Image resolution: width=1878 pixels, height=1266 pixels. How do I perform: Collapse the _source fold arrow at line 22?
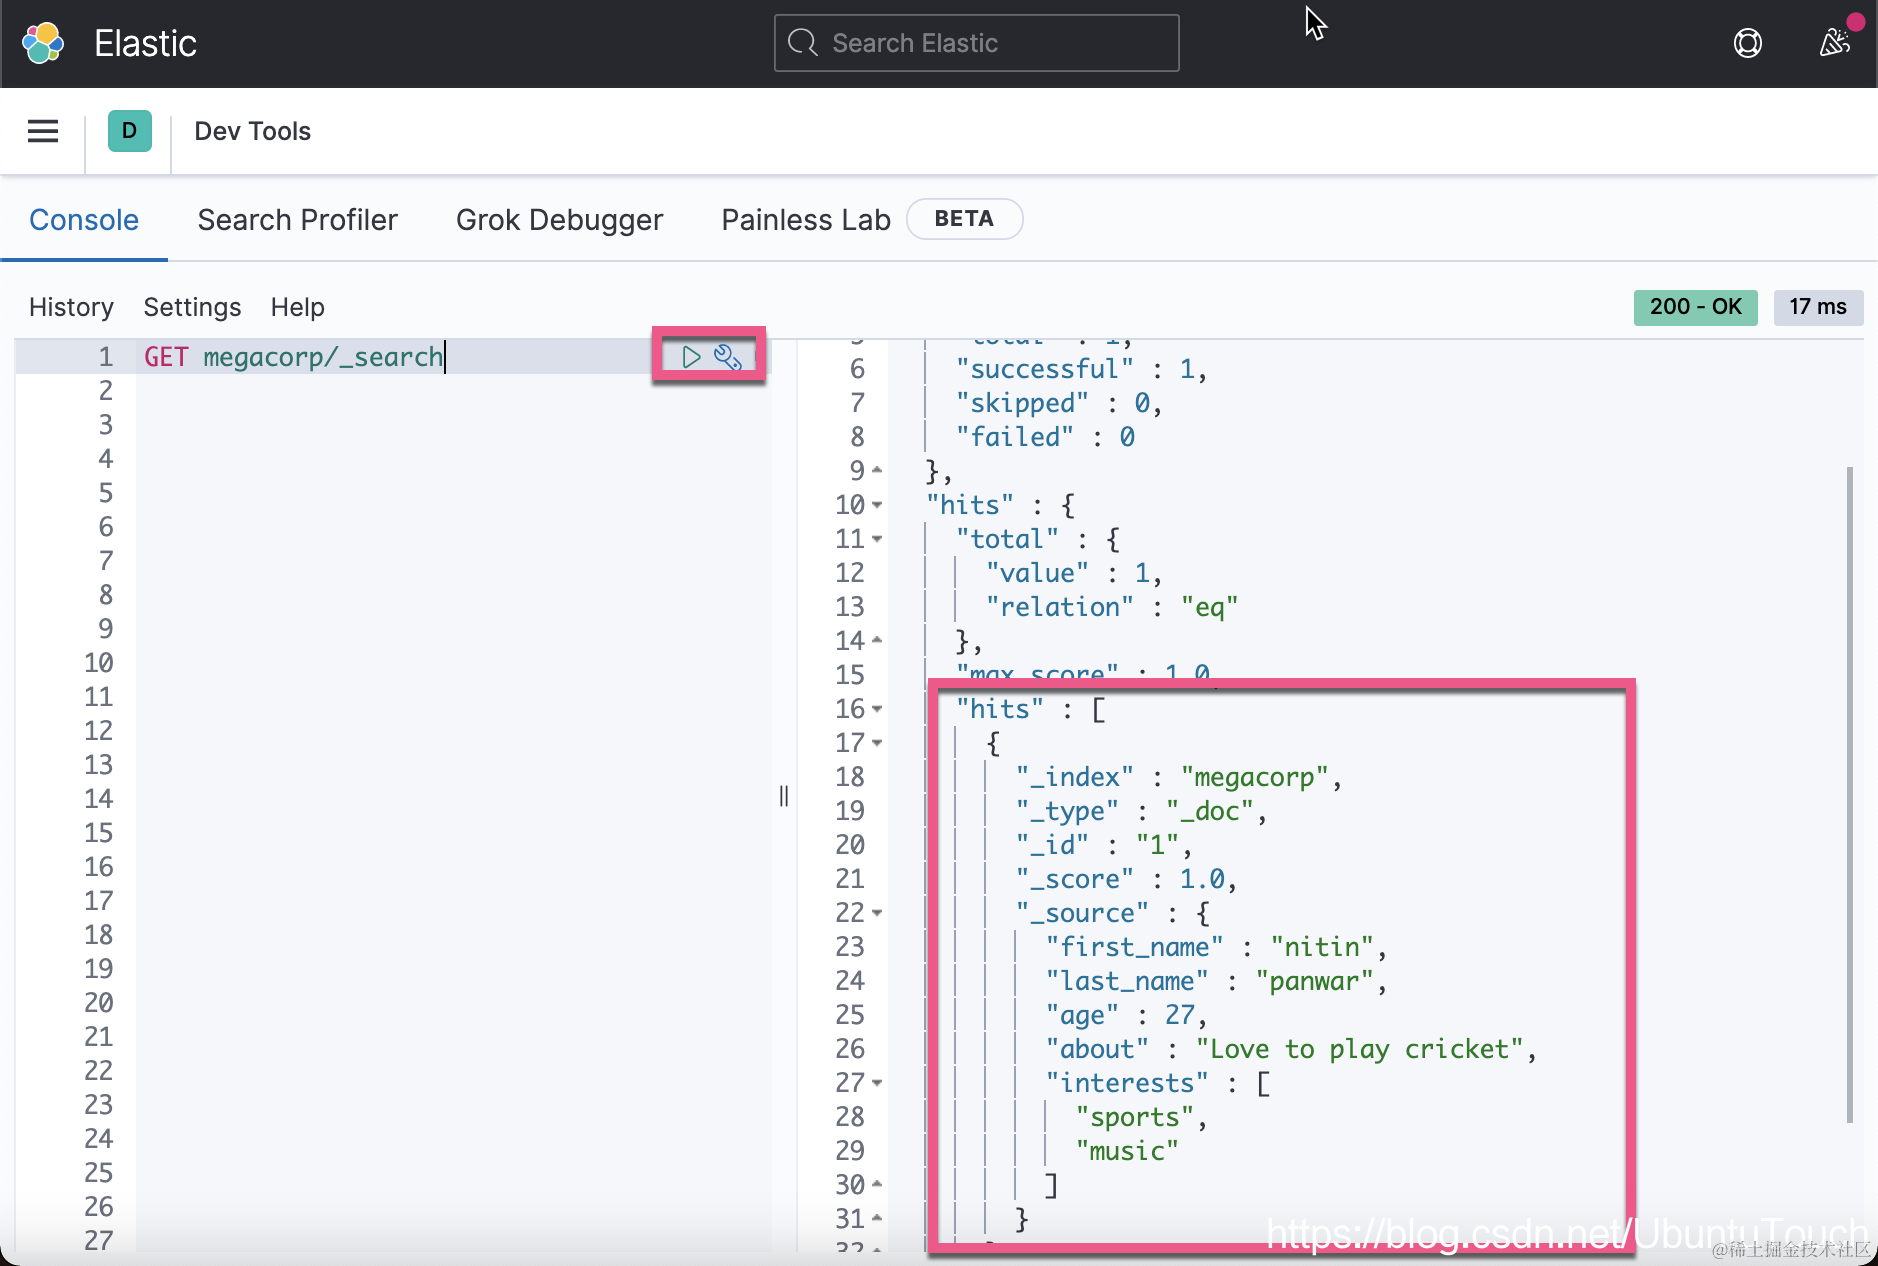877,913
